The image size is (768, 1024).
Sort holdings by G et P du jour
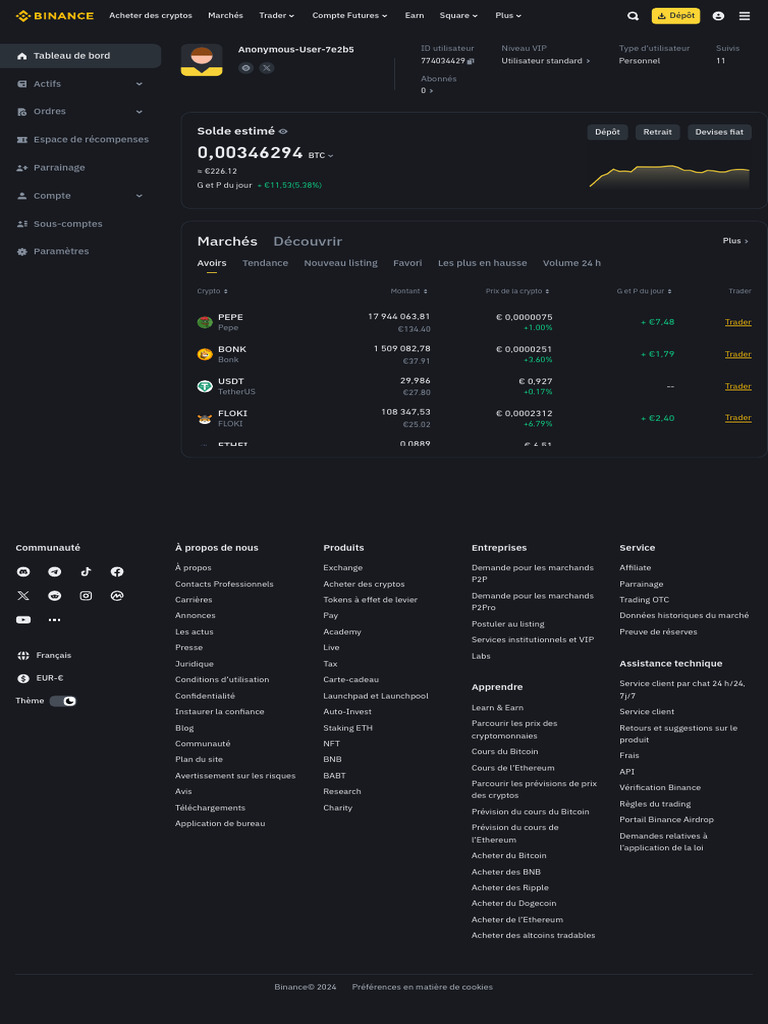[x=644, y=291]
